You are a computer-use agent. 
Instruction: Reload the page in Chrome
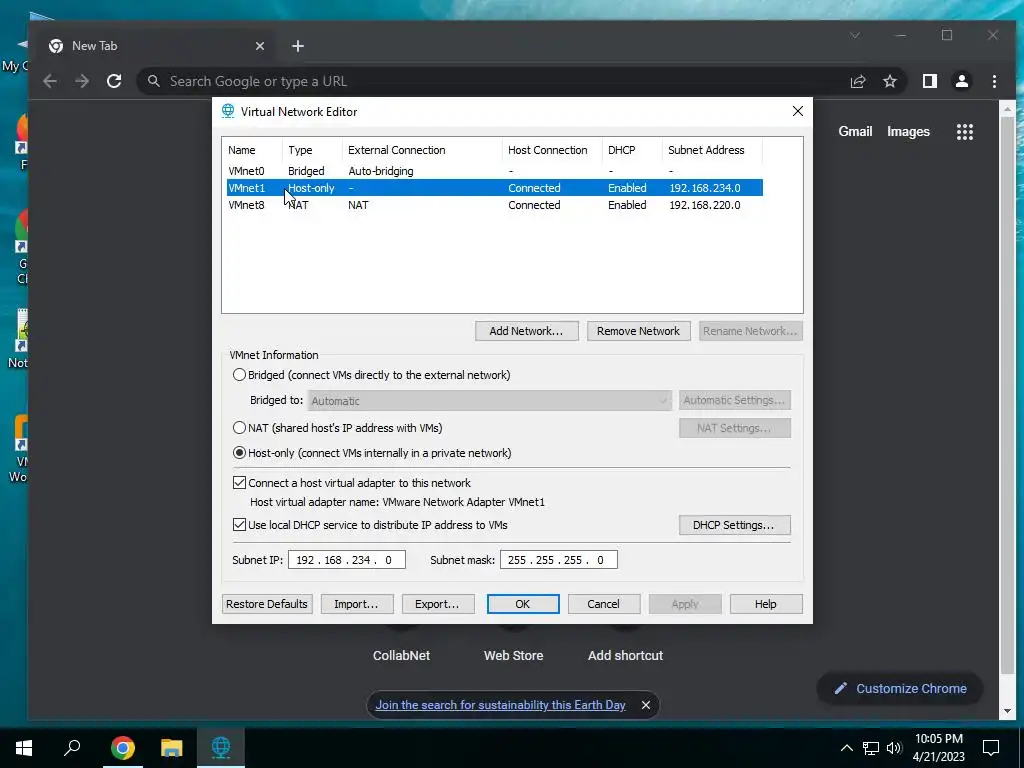click(x=114, y=81)
